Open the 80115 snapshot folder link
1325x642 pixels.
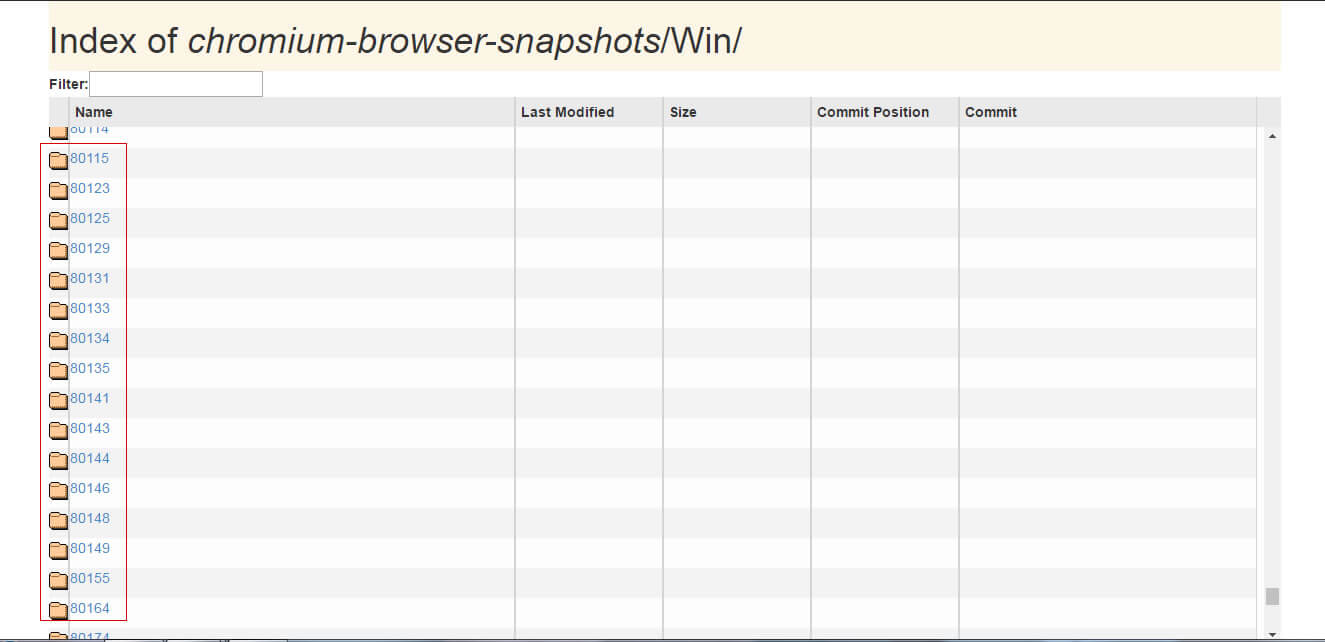pyautogui.click(x=90, y=158)
